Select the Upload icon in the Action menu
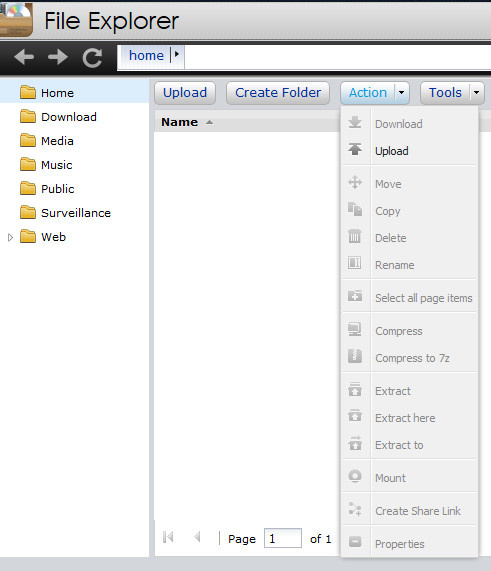Image resolution: width=491 pixels, height=571 pixels. click(x=355, y=149)
